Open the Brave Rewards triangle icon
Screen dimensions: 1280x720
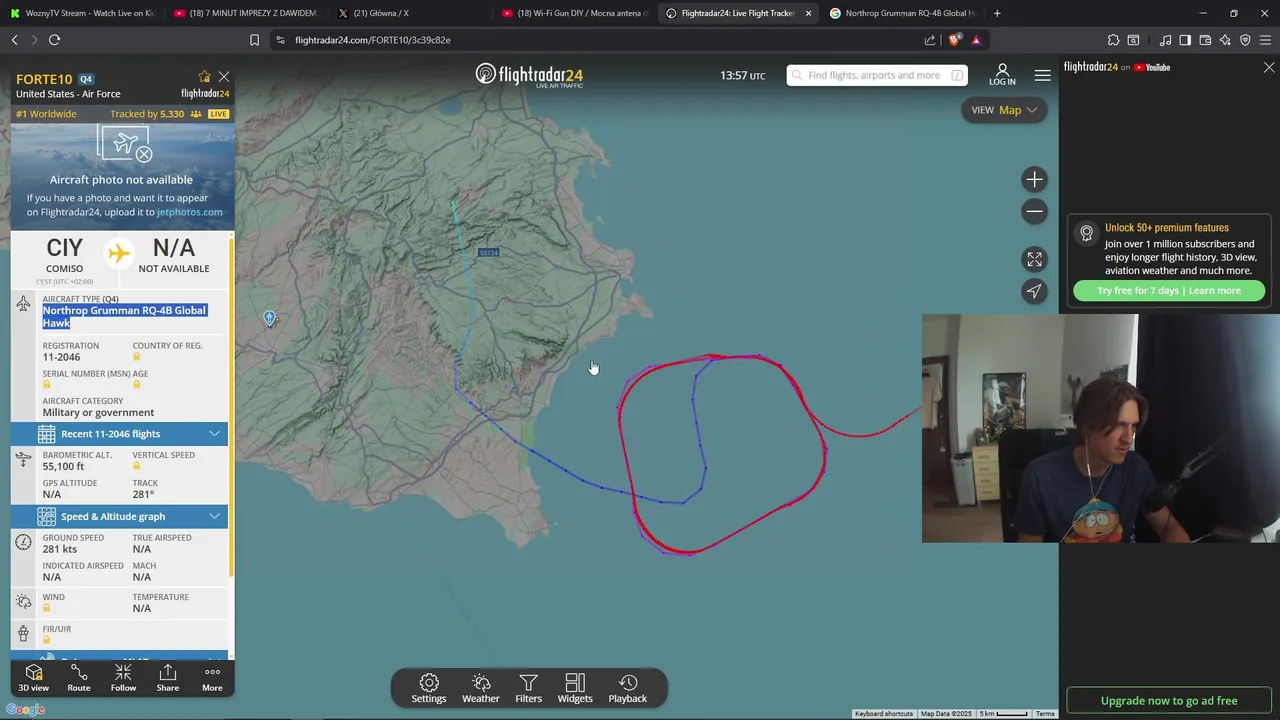(976, 40)
